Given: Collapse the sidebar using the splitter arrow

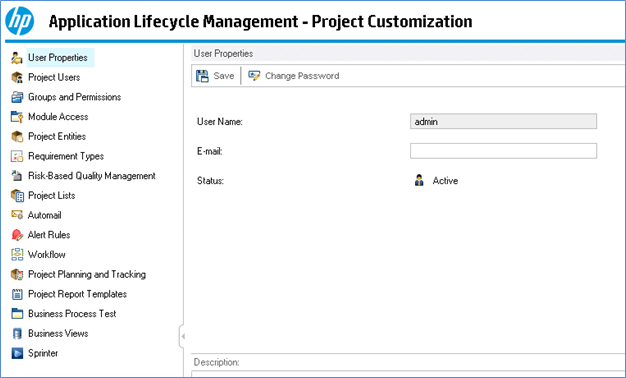Looking at the screenshot, I should [x=183, y=336].
